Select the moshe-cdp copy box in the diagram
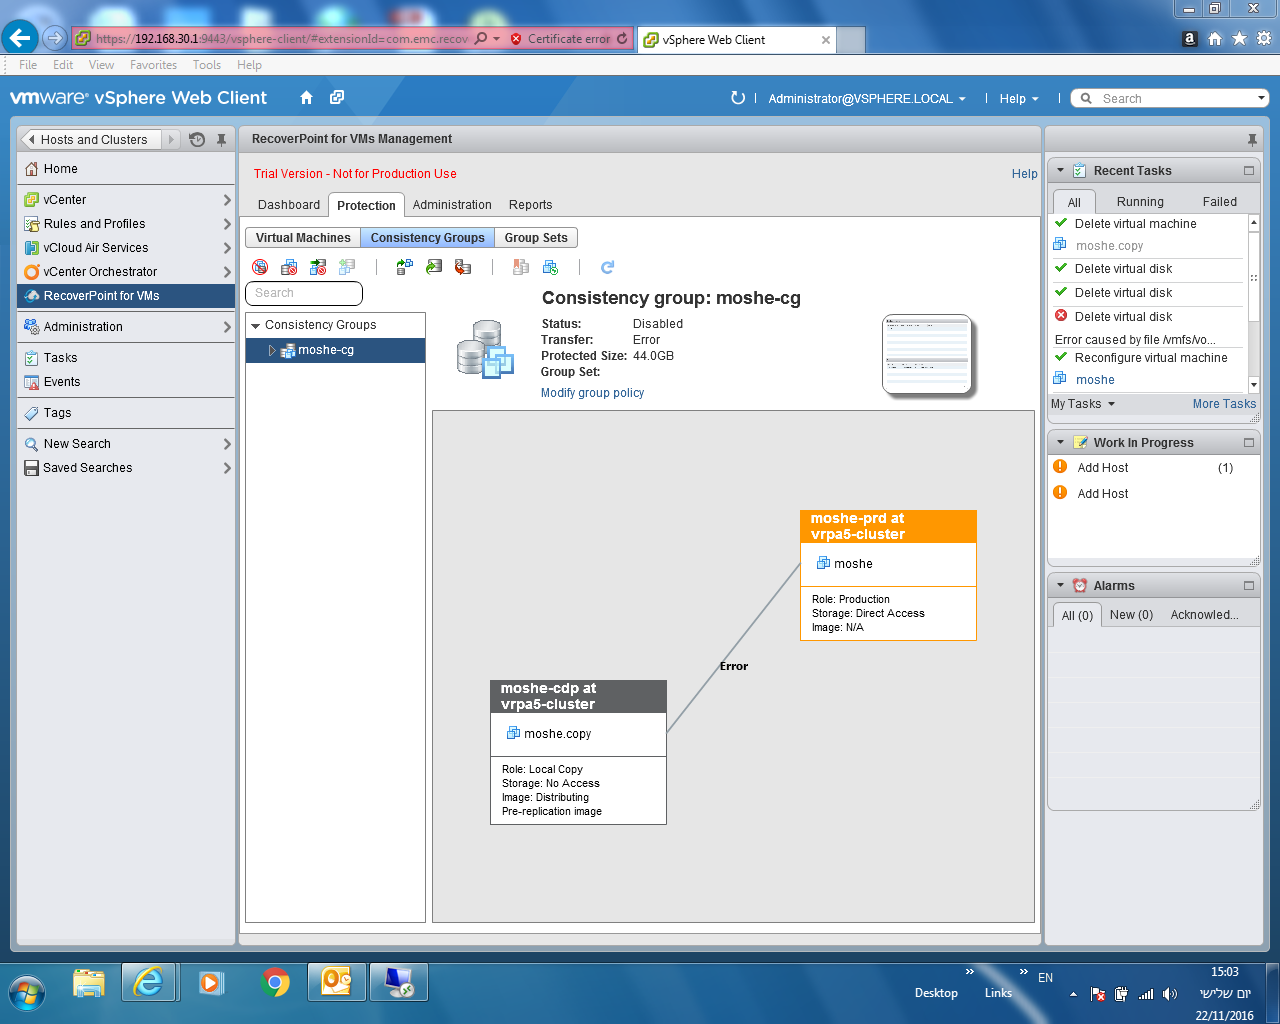Image resolution: width=1280 pixels, height=1024 pixels. 578,752
